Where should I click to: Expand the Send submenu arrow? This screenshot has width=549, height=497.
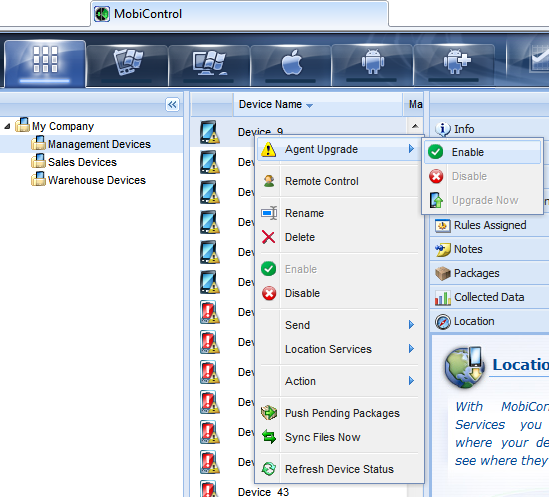tap(411, 325)
